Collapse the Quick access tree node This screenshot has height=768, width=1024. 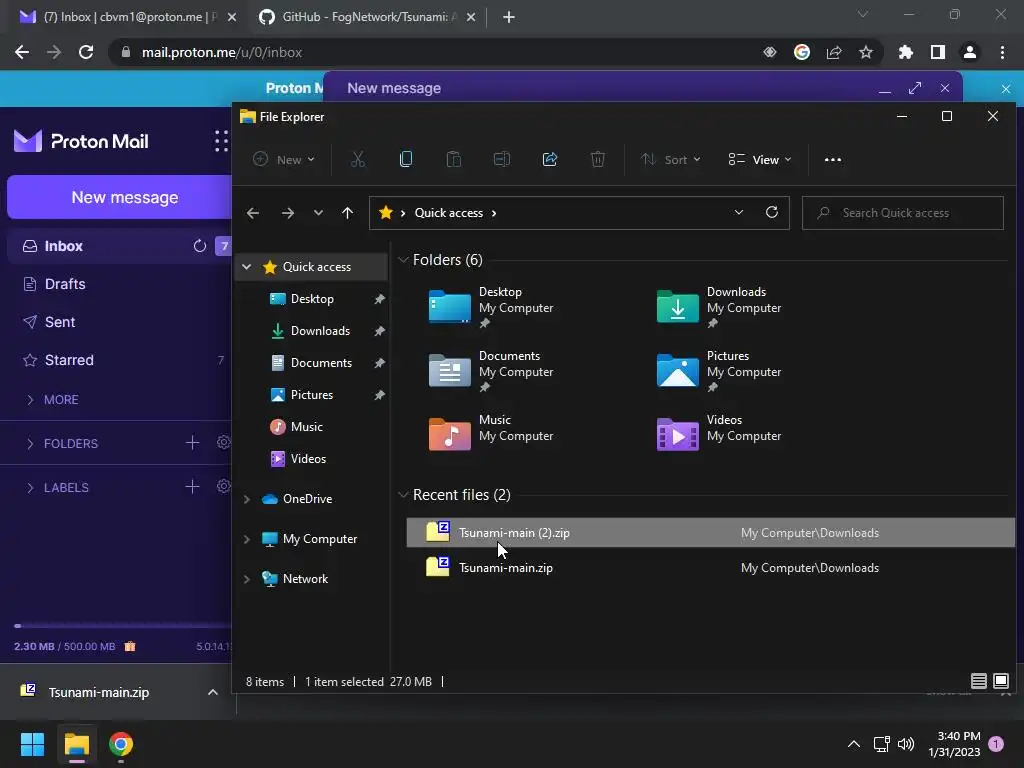(246, 266)
